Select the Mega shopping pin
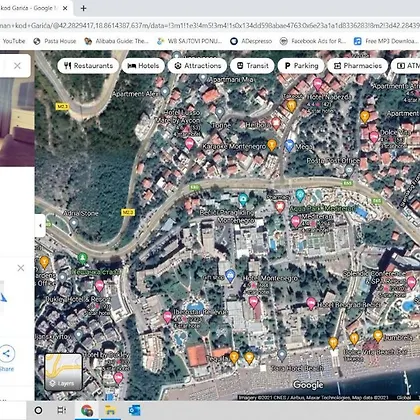This screenshot has height=420, width=420. pos(289,145)
